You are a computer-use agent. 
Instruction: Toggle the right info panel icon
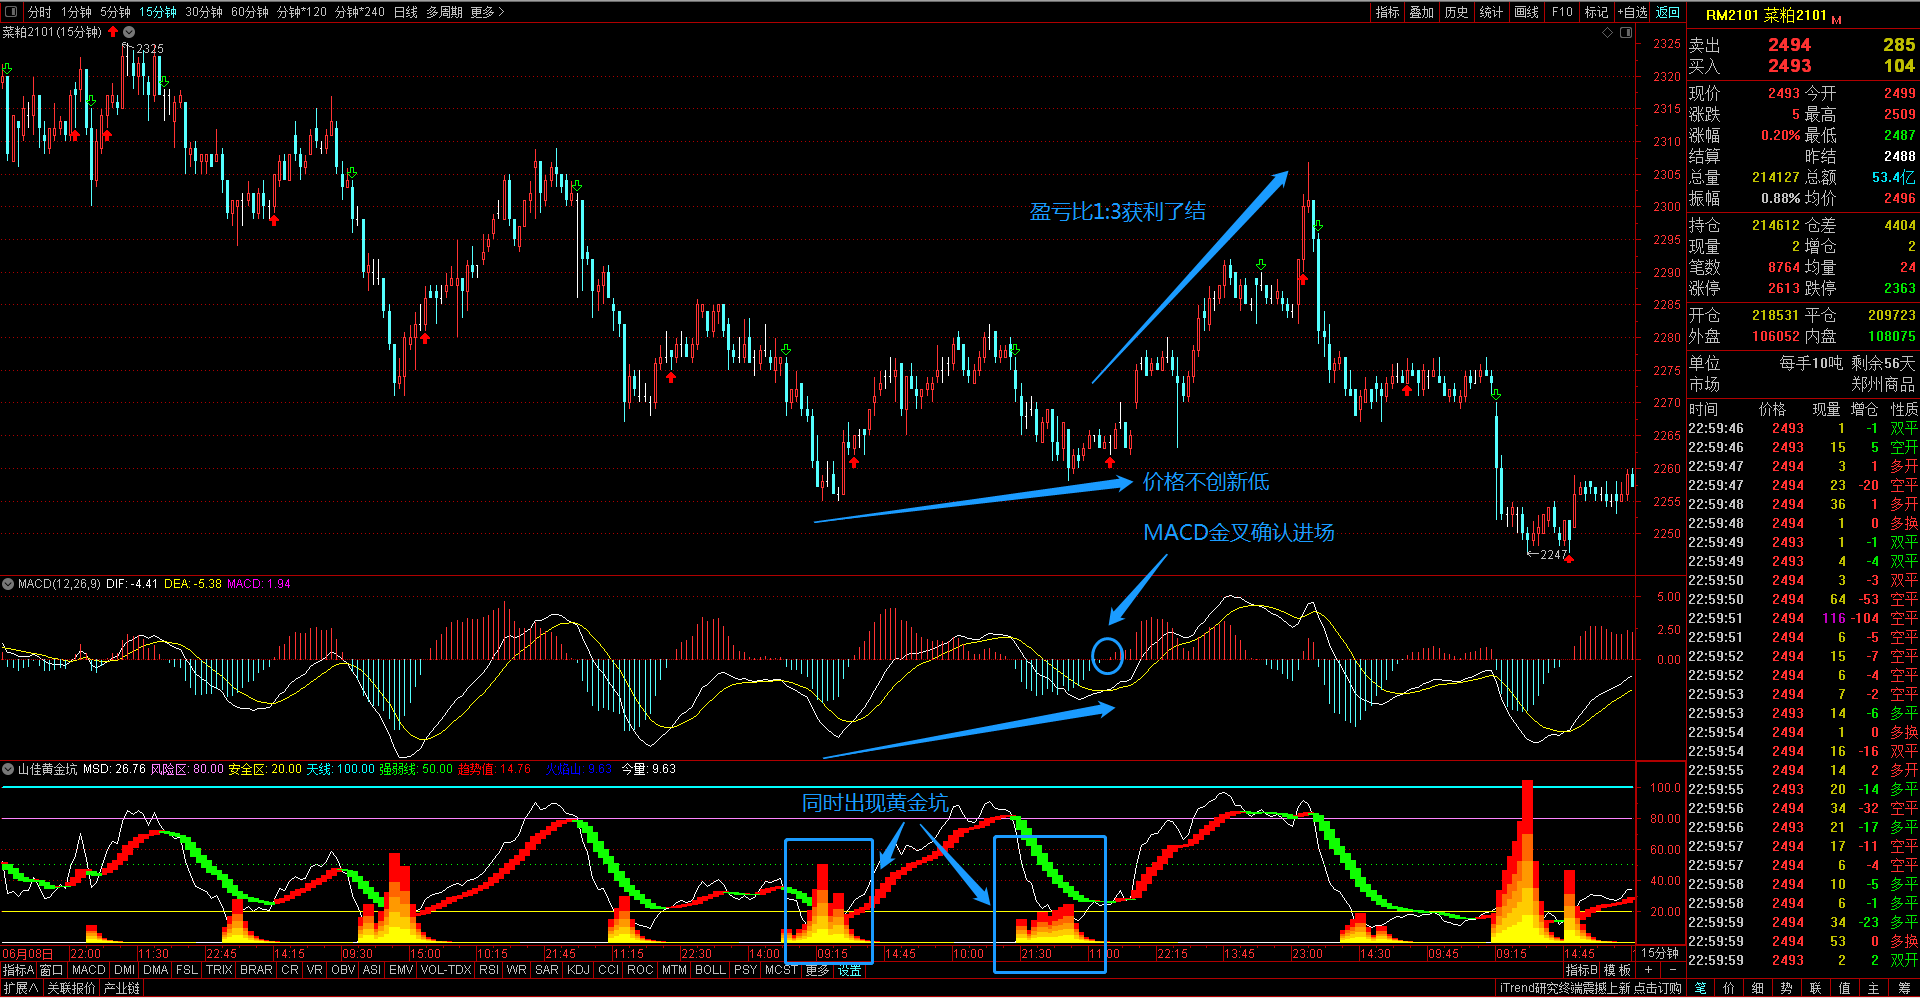coord(1626,33)
